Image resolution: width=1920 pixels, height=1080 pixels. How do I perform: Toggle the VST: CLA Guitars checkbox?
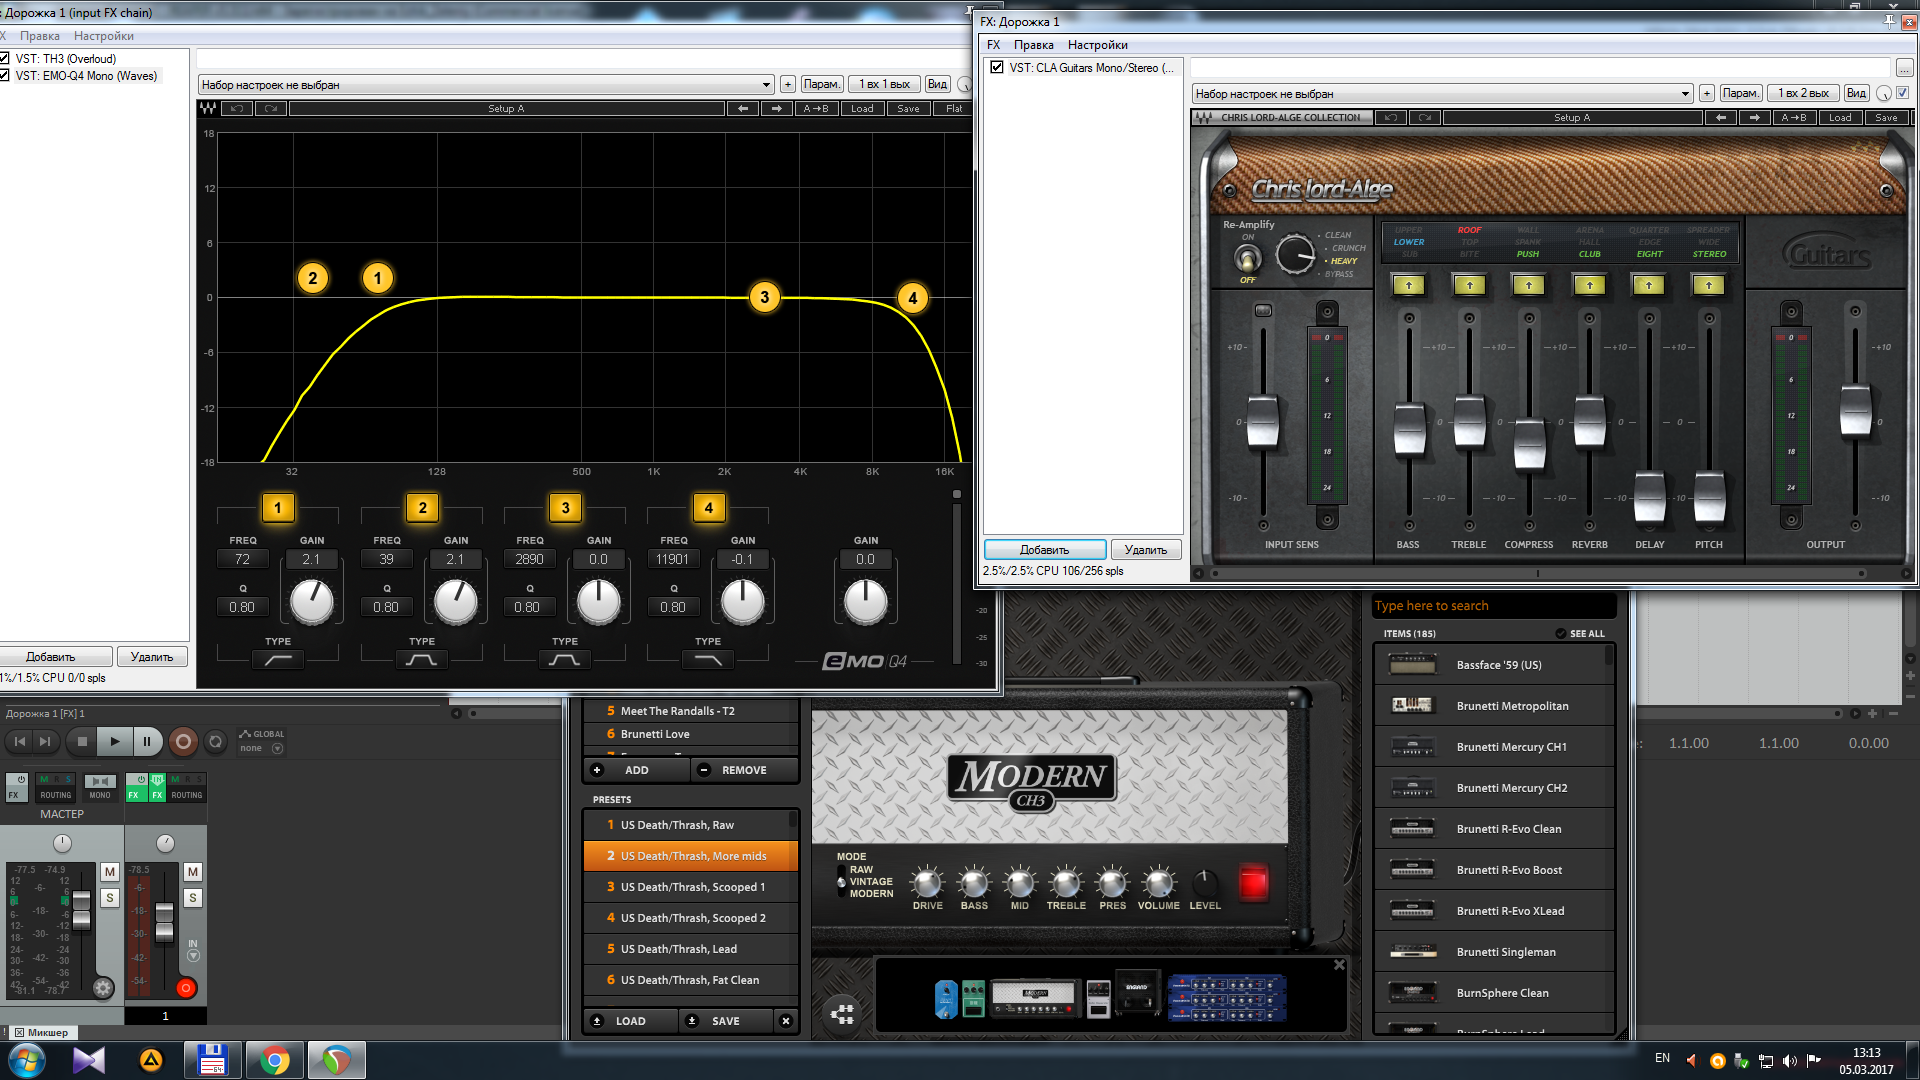point(997,68)
